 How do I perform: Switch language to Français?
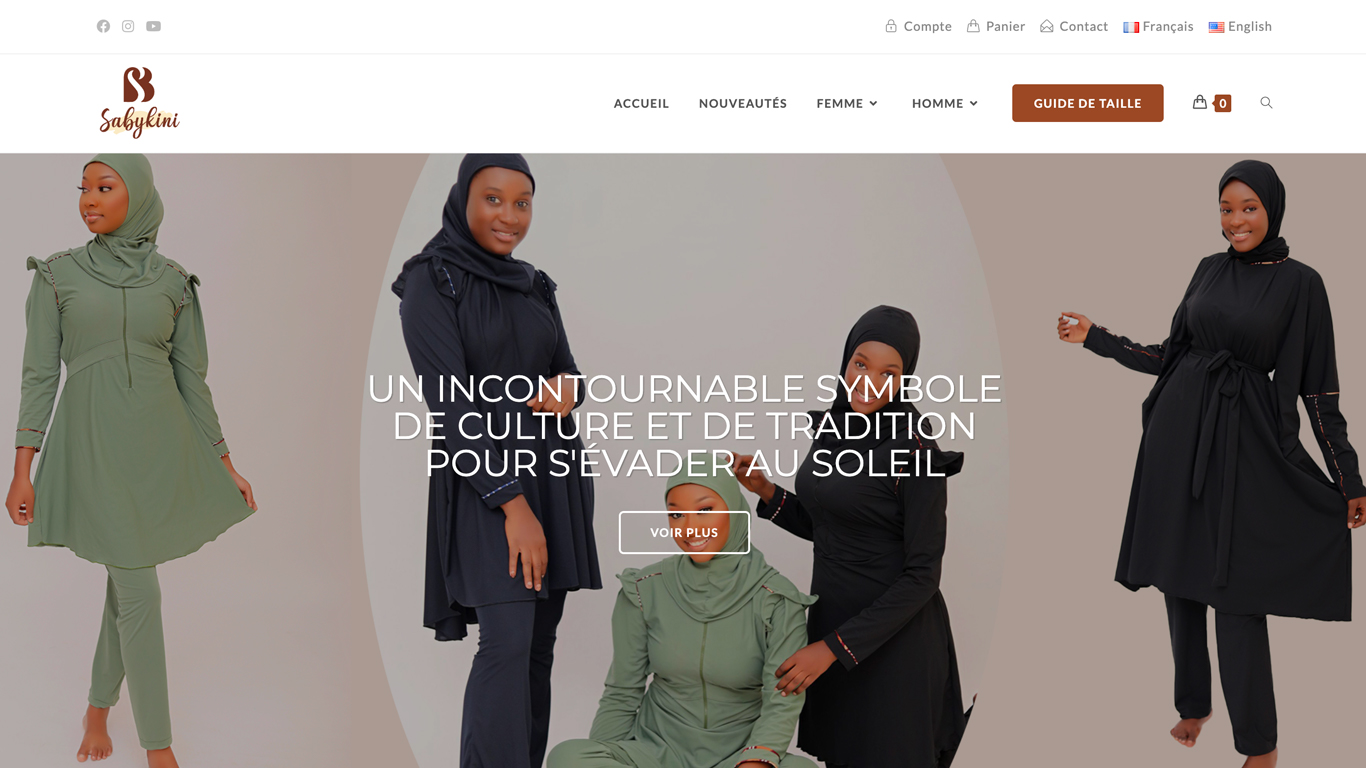pyautogui.click(x=1158, y=26)
